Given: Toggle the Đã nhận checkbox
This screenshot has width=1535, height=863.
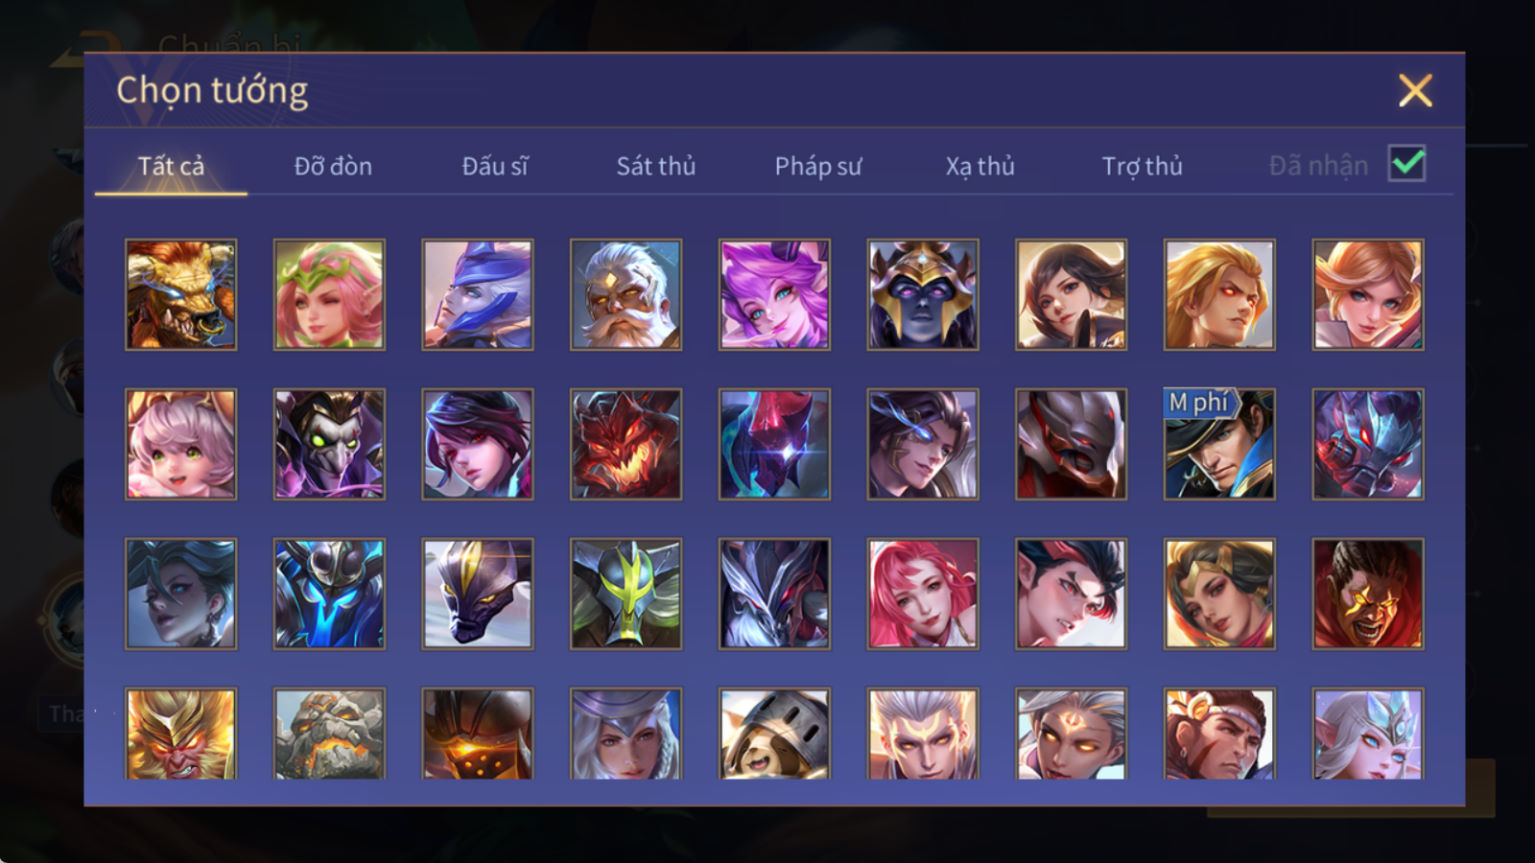Looking at the screenshot, I should (x=1407, y=163).
